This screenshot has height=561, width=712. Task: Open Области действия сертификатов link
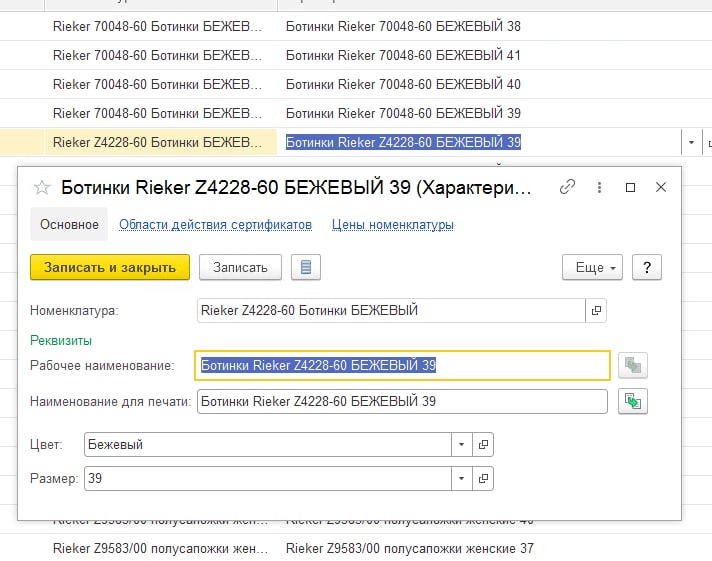point(215,224)
